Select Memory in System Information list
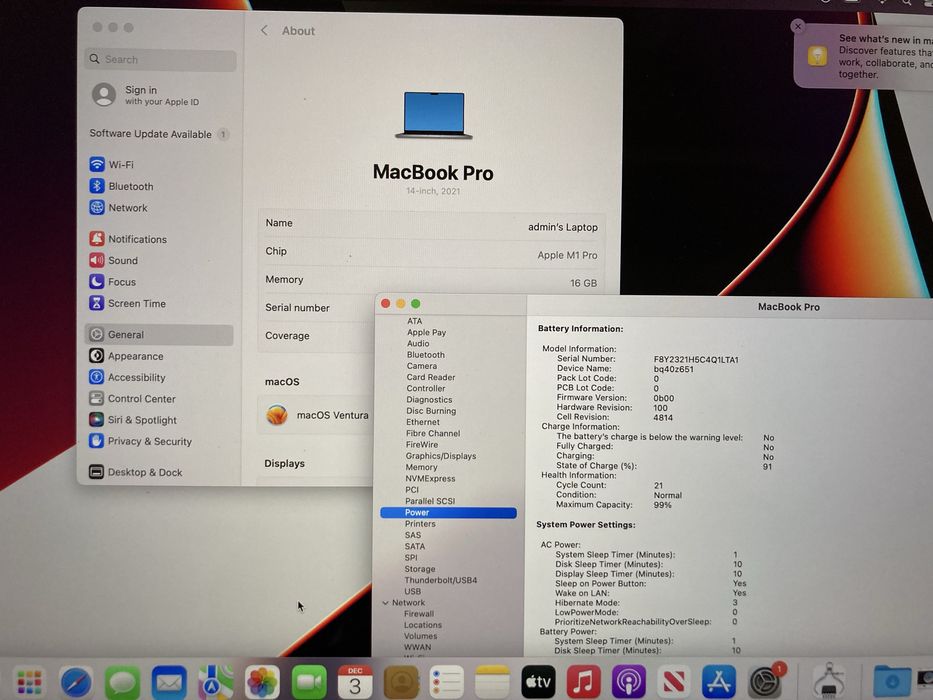 (x=421, y=467)
